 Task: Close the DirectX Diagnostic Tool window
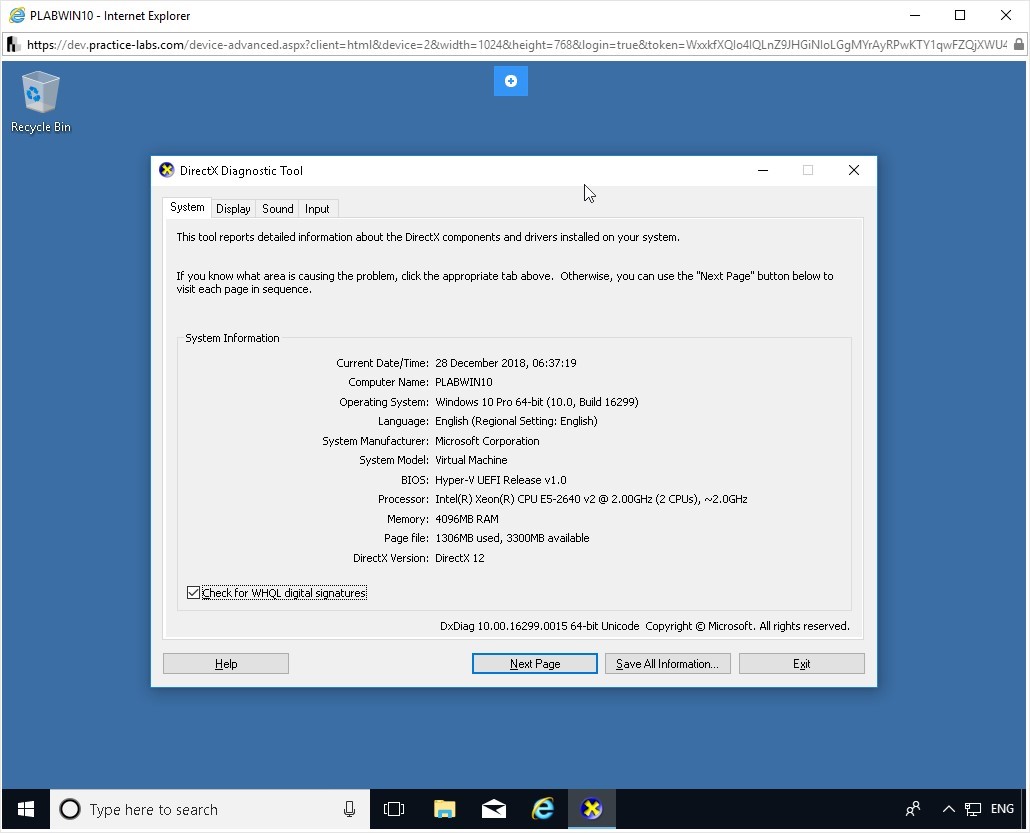point(854,170)
